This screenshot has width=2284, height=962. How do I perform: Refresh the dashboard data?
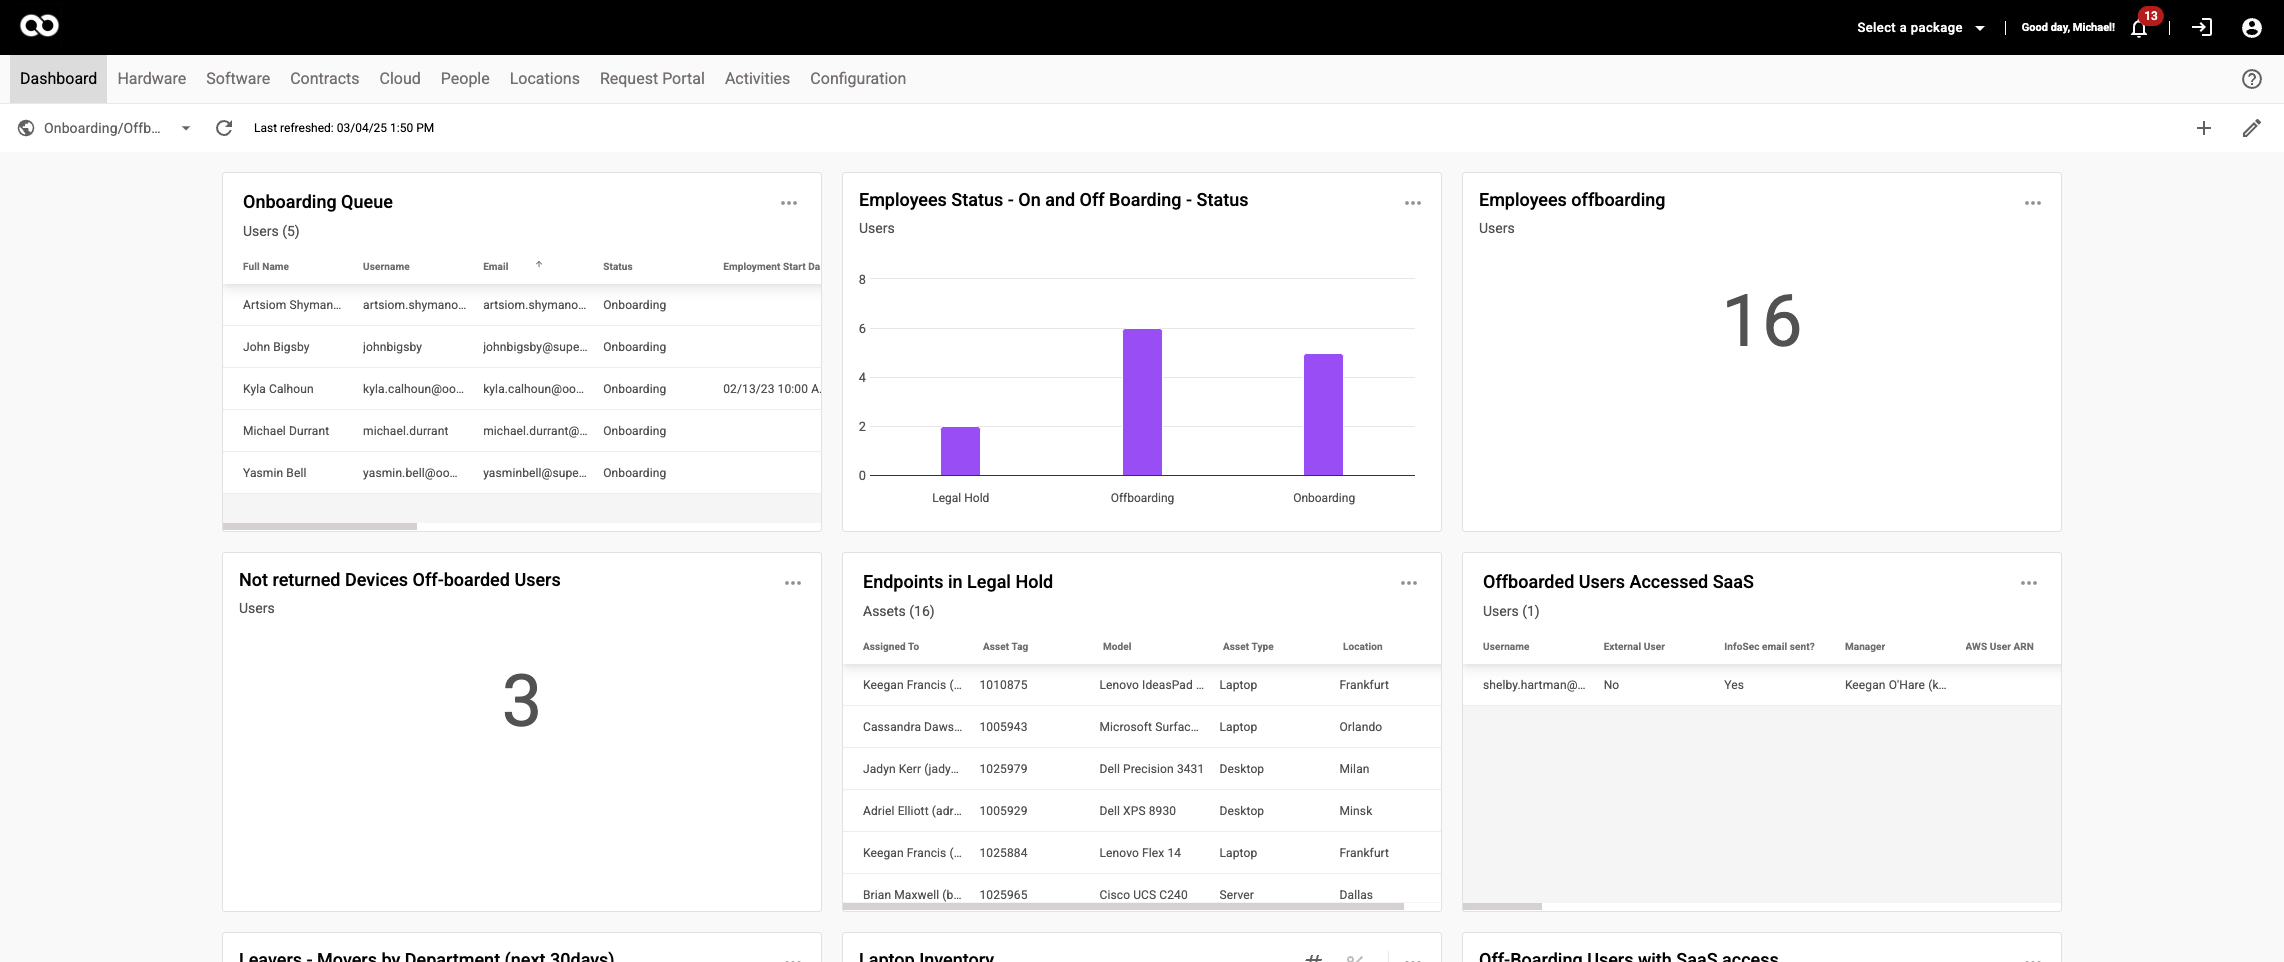(224, 128)
